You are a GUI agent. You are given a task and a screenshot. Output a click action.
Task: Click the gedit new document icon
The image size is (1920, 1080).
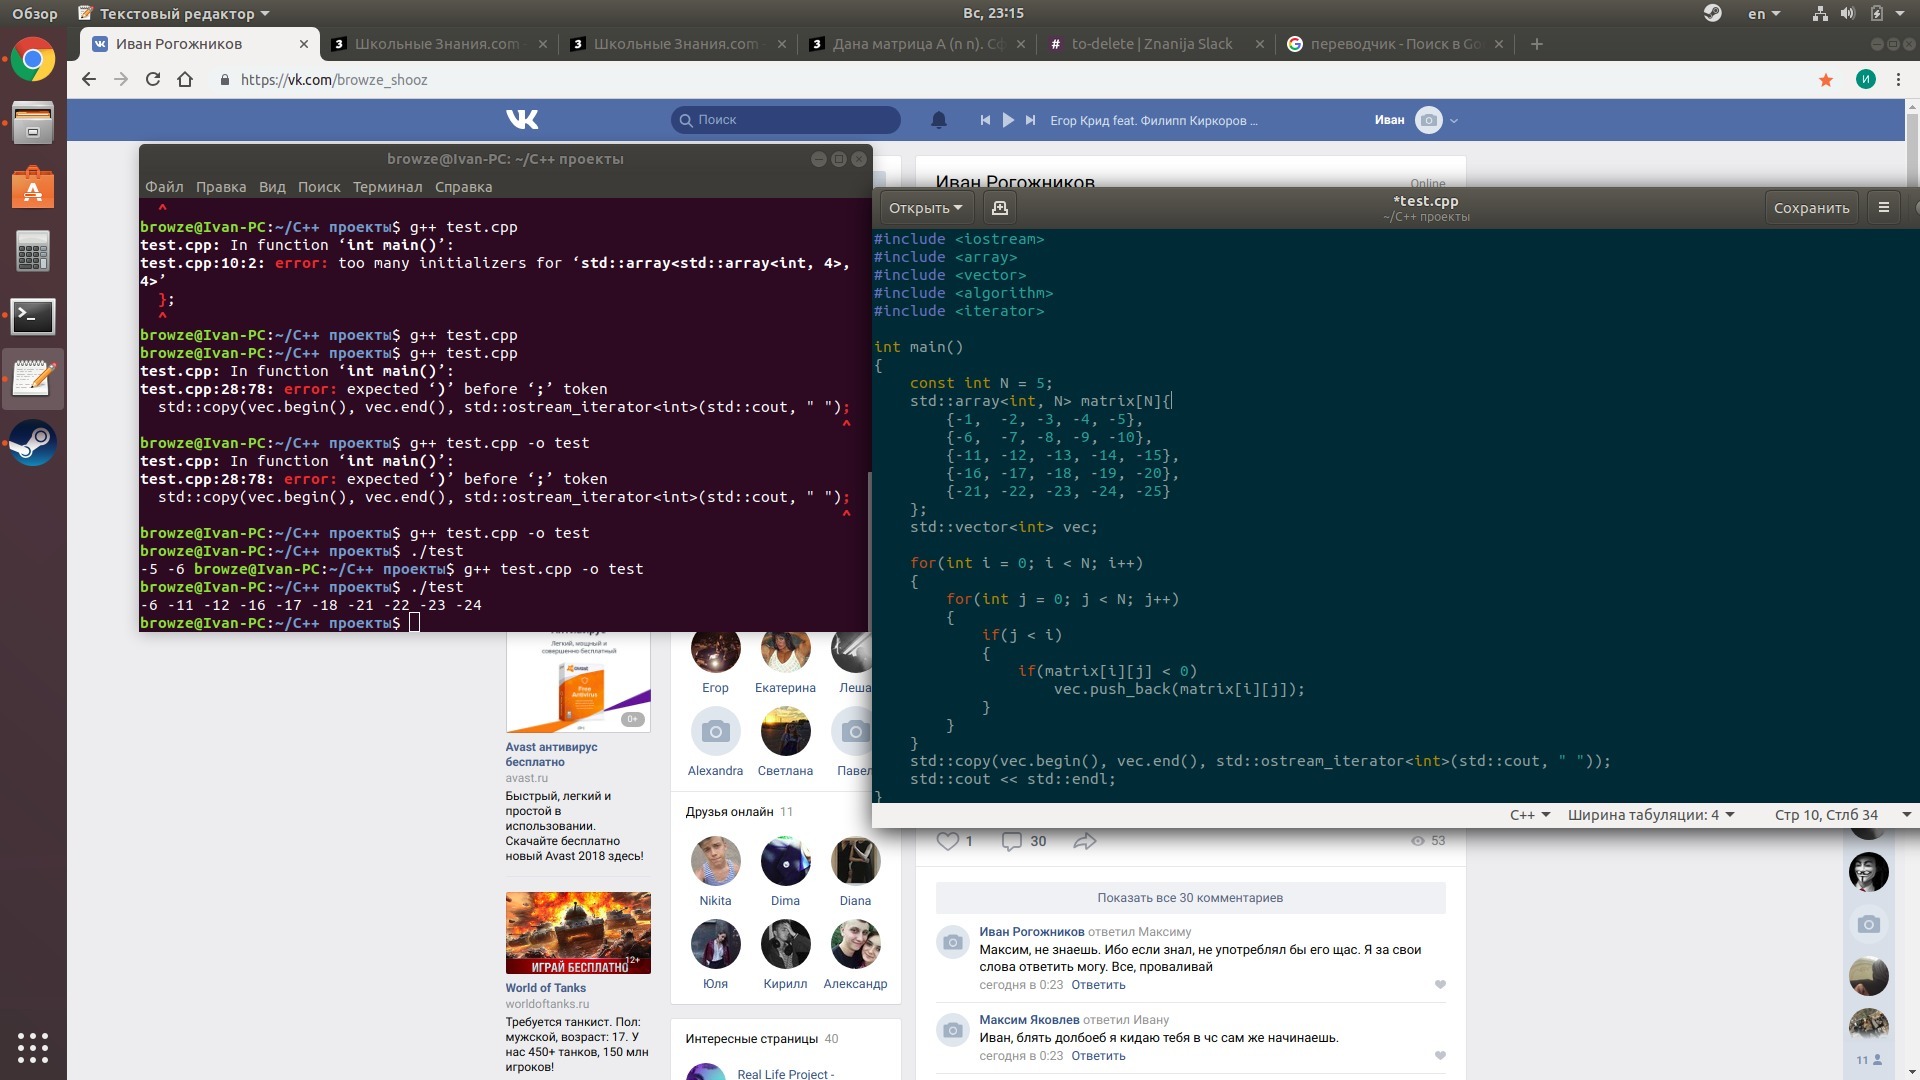[x=999, y=208]
